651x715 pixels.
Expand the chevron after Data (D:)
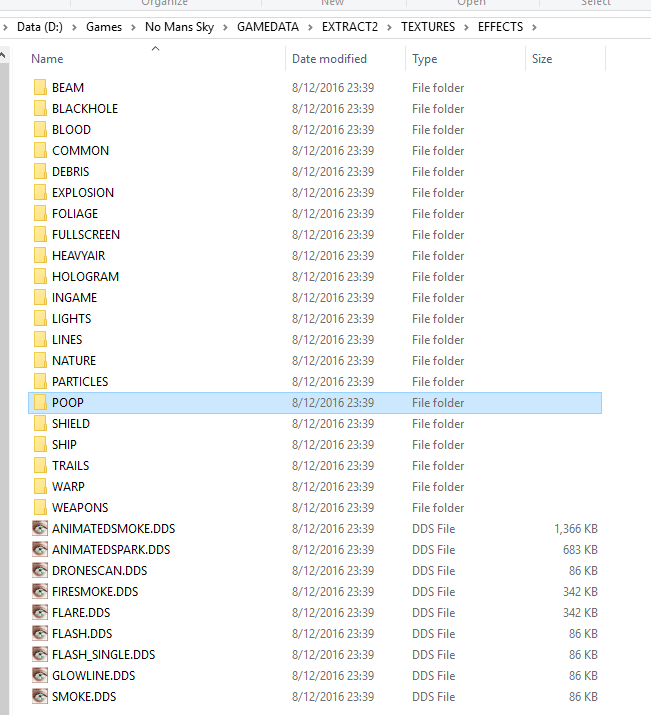click(74, 27)
